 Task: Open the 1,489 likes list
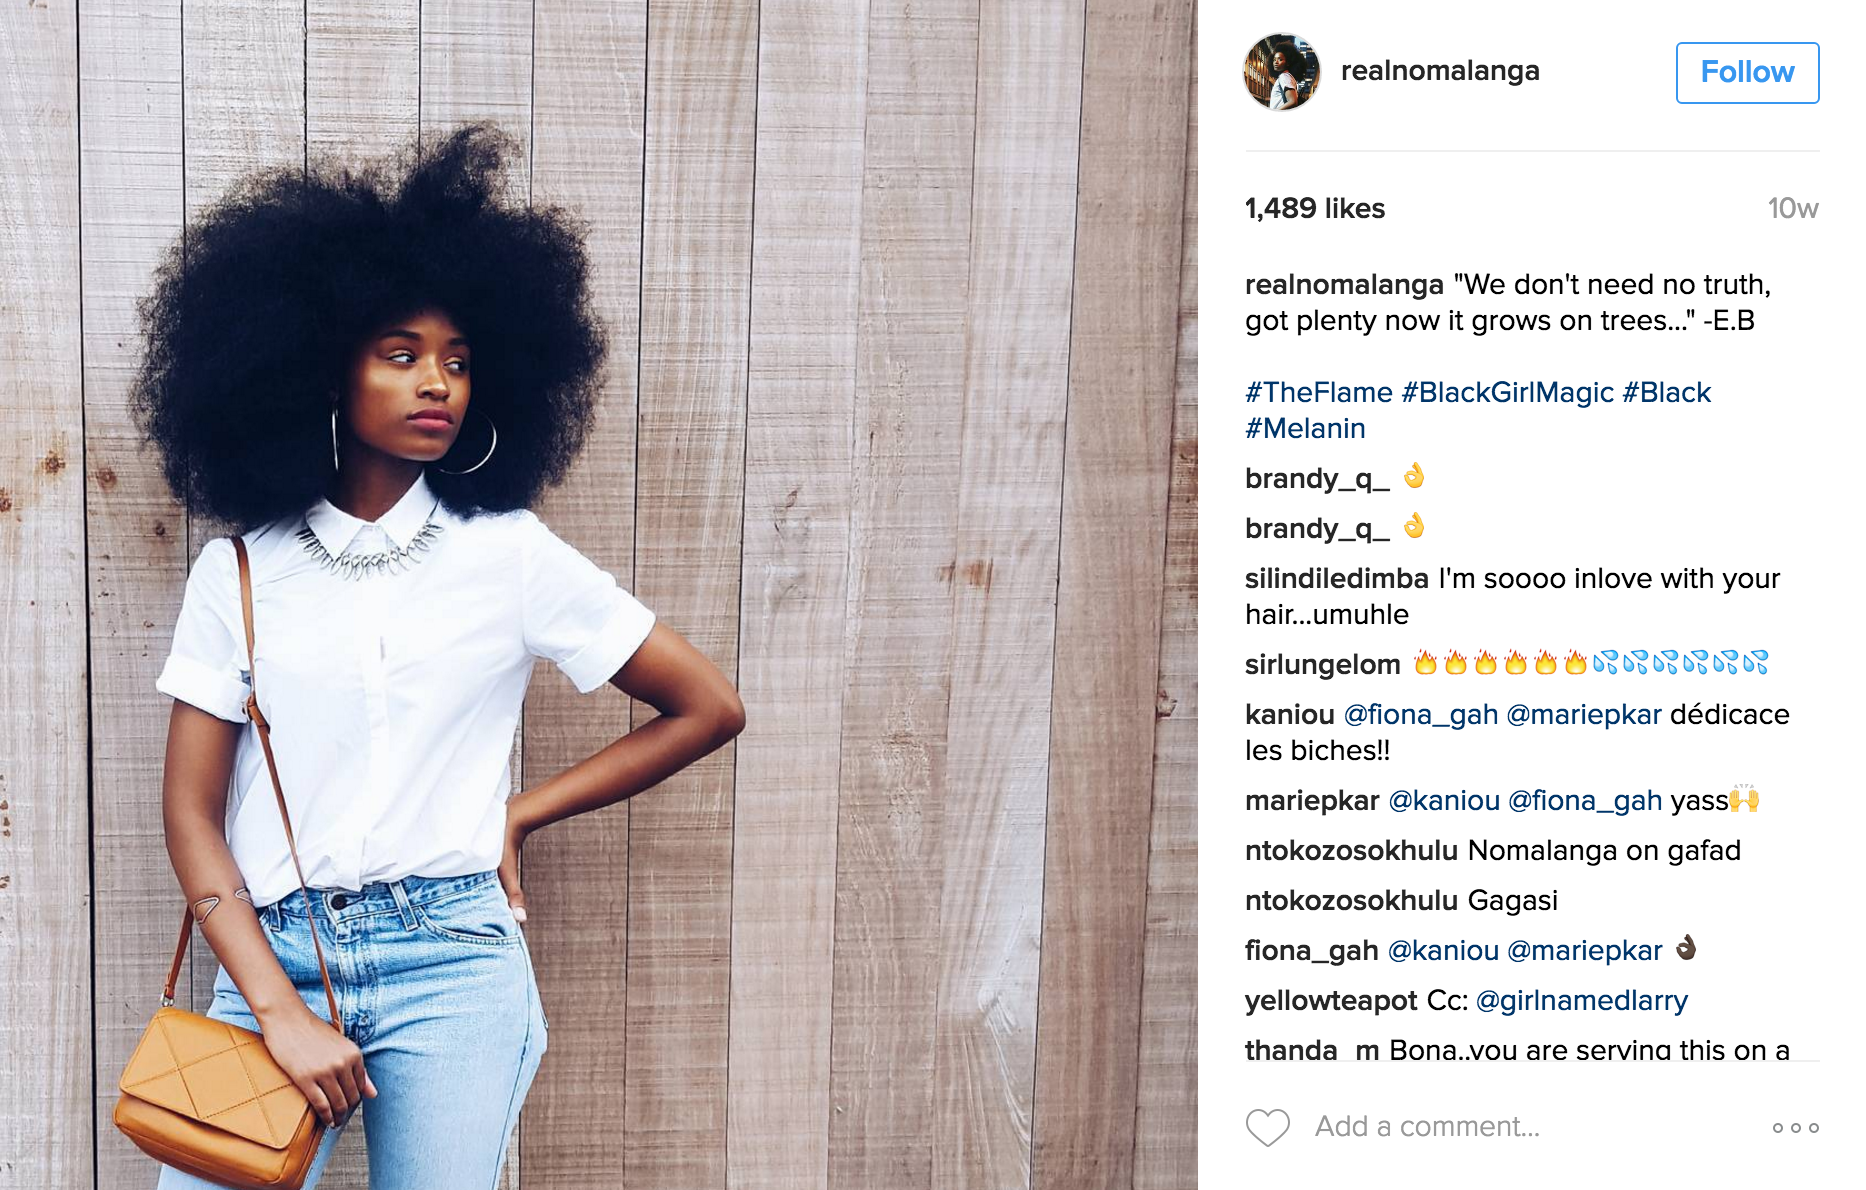[x=1315, y=208]
